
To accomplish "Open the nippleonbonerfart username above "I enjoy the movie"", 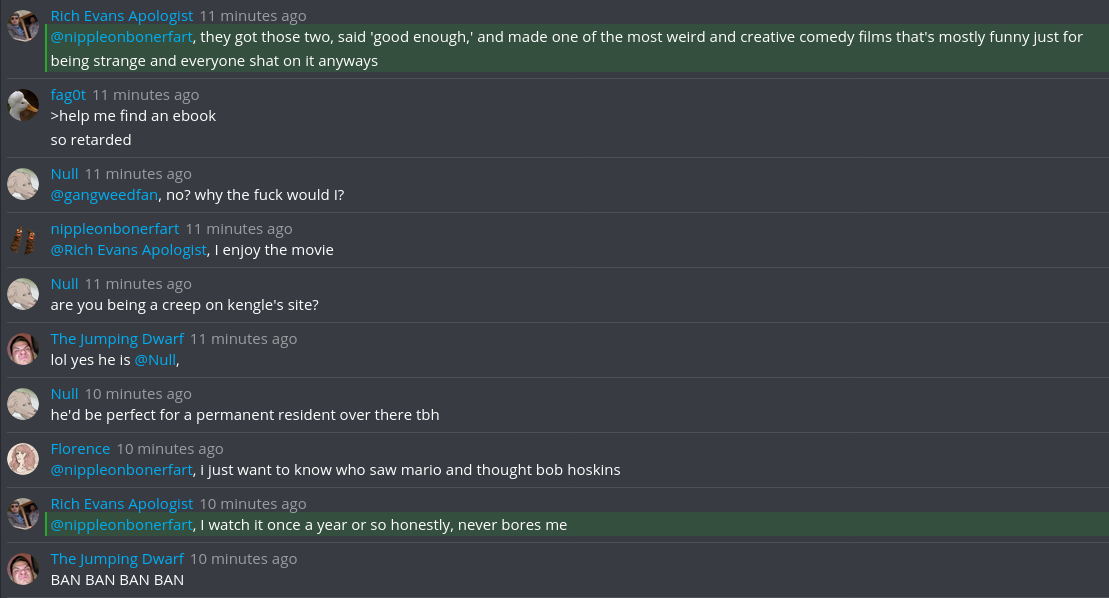I will [114, 229].
